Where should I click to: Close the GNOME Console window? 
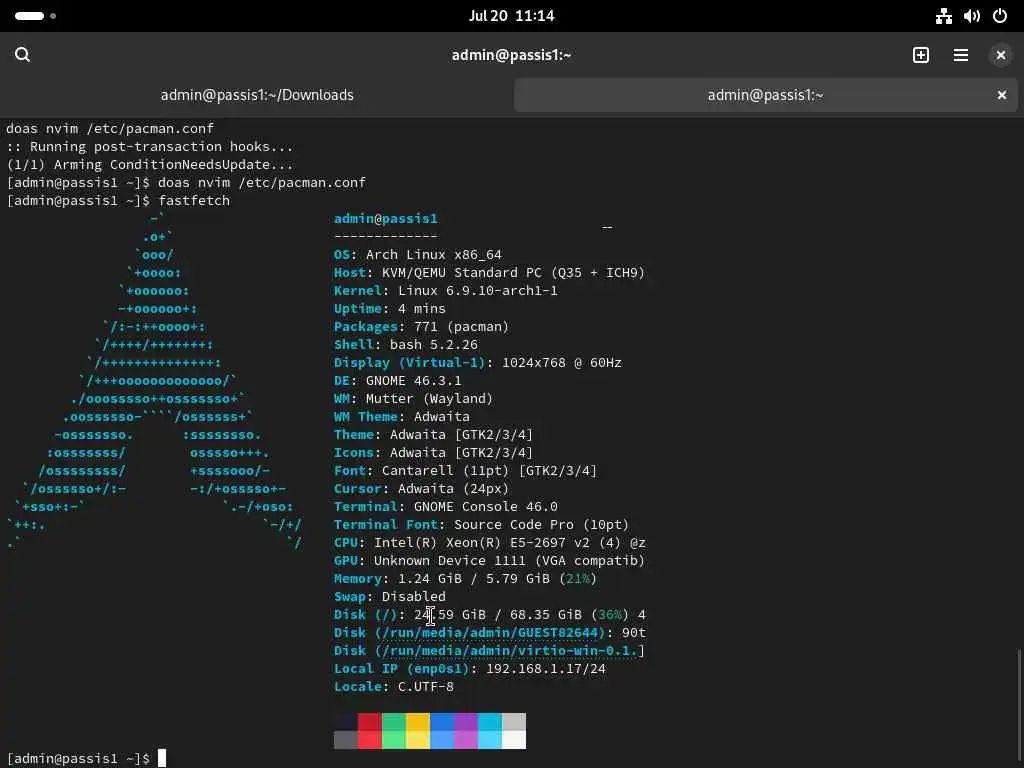(1000, 56)
